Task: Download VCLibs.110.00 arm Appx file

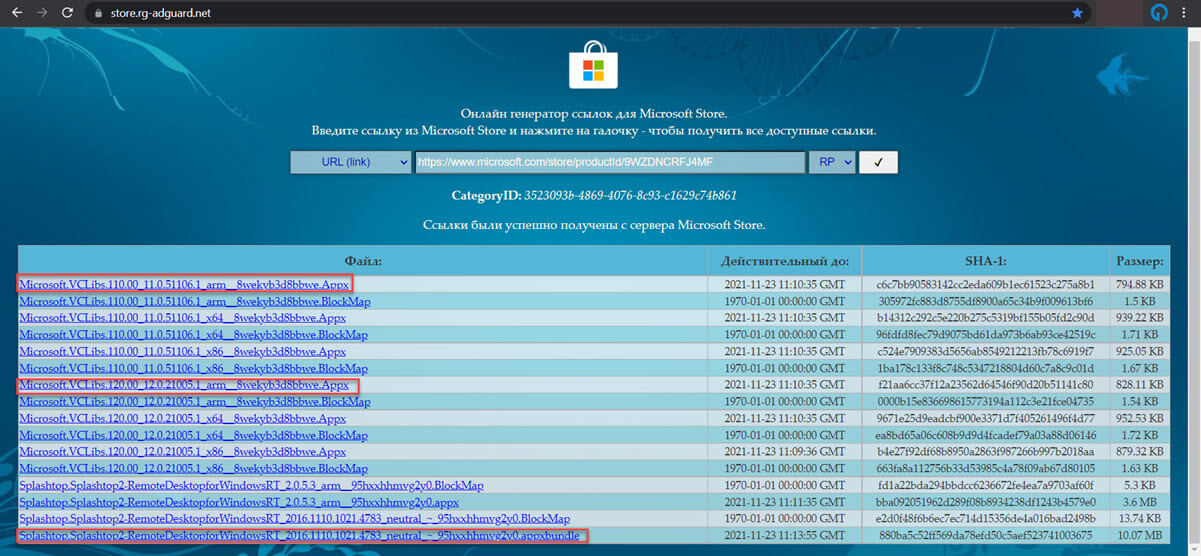Action: (x=184, y=284)
